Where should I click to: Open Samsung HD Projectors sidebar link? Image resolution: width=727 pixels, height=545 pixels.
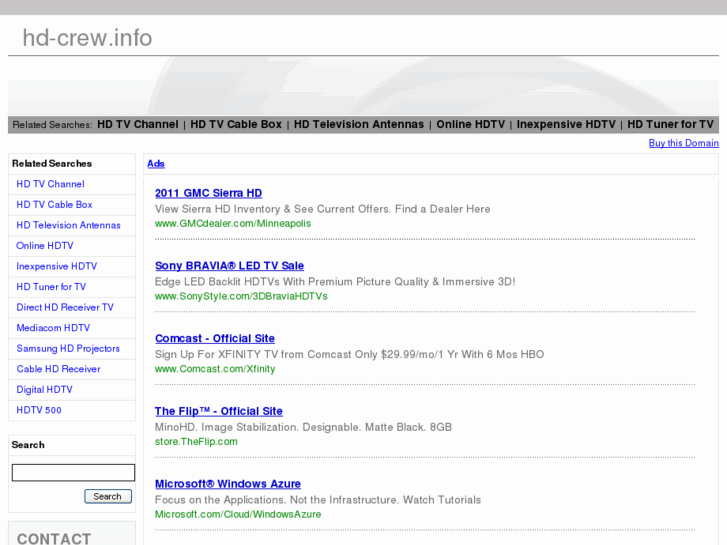click(x=68, y=348)
